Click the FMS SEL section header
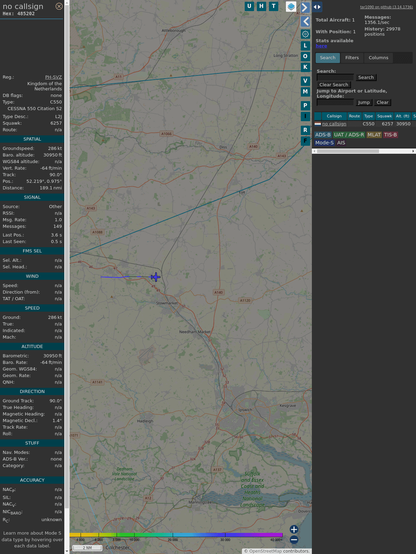Screen dimensions: 416x554 point(32,251)
